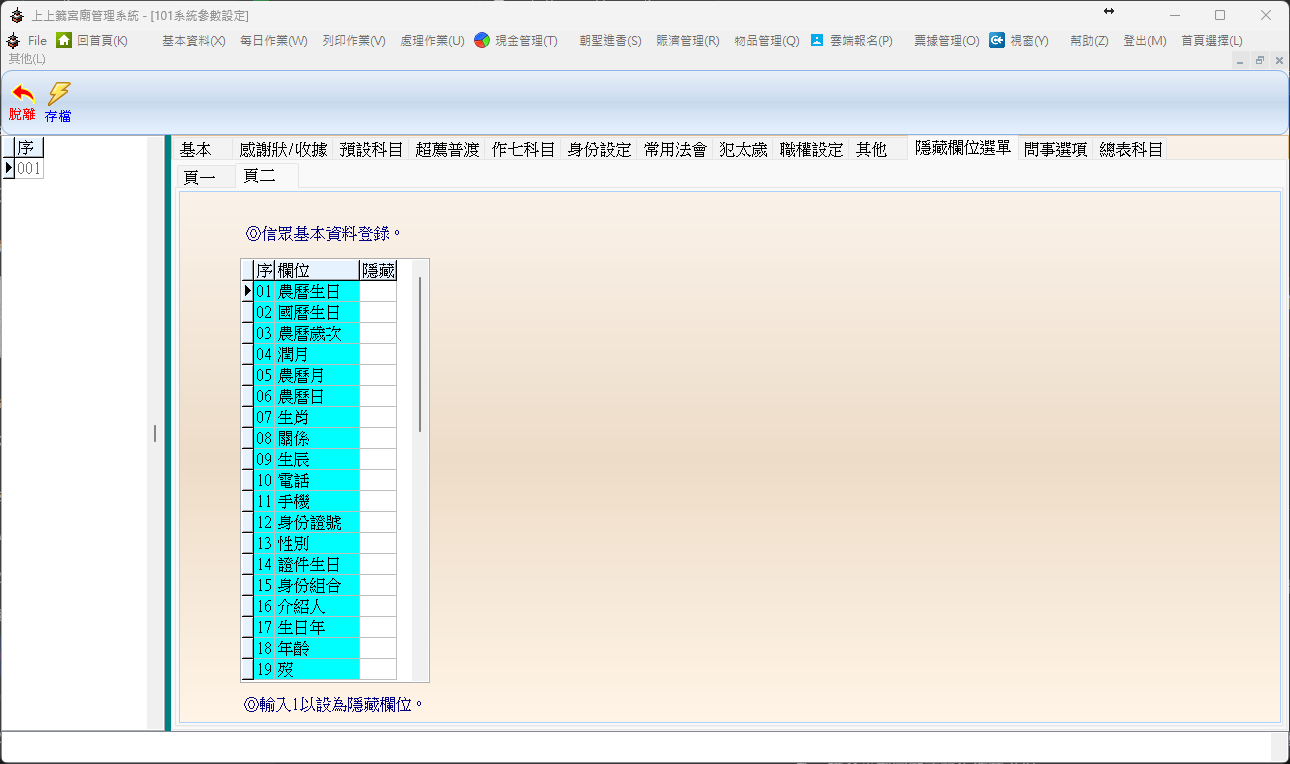Click hide cell for 電話 row
The height and width of the screenshot is (764, 1290).
pyautogui.click(x=378, y=480)
